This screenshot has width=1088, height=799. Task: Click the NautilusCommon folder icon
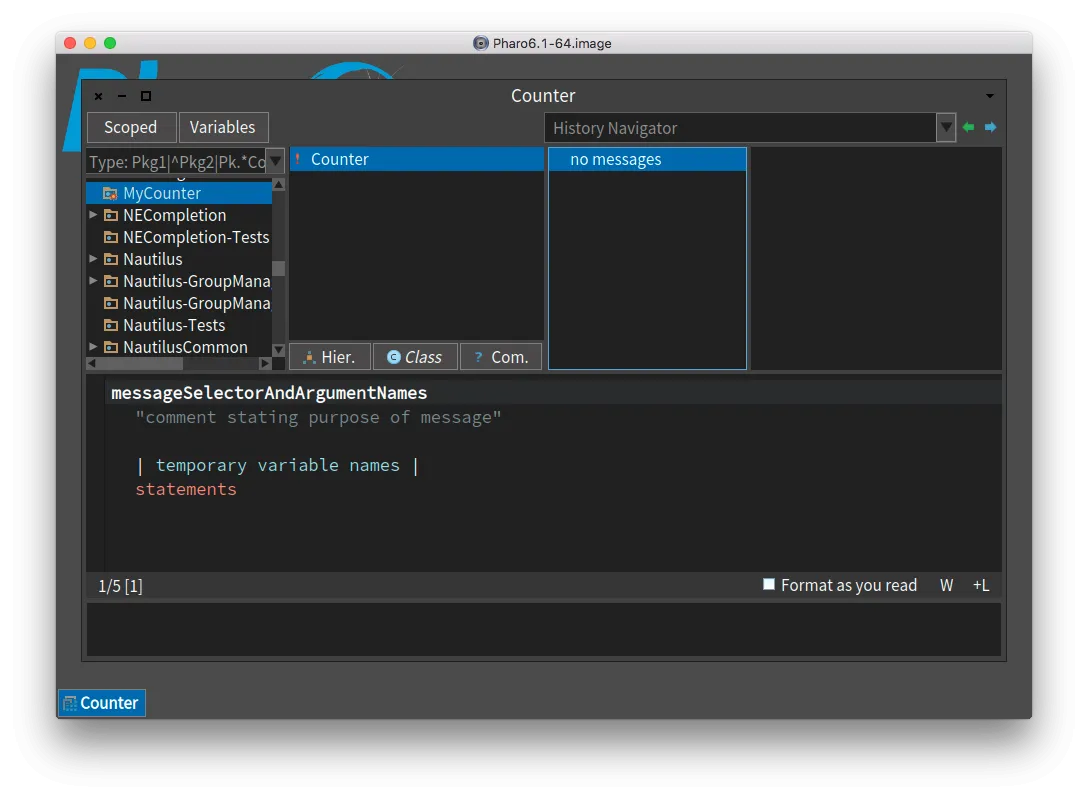coord(110,347)
